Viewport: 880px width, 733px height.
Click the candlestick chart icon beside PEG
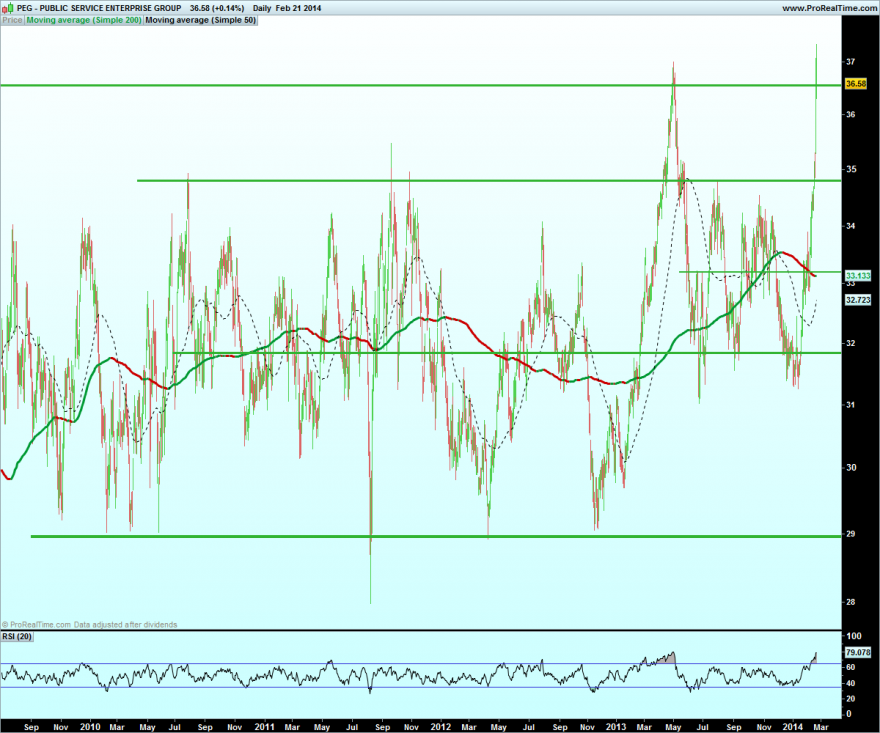(x=8, y=8)
